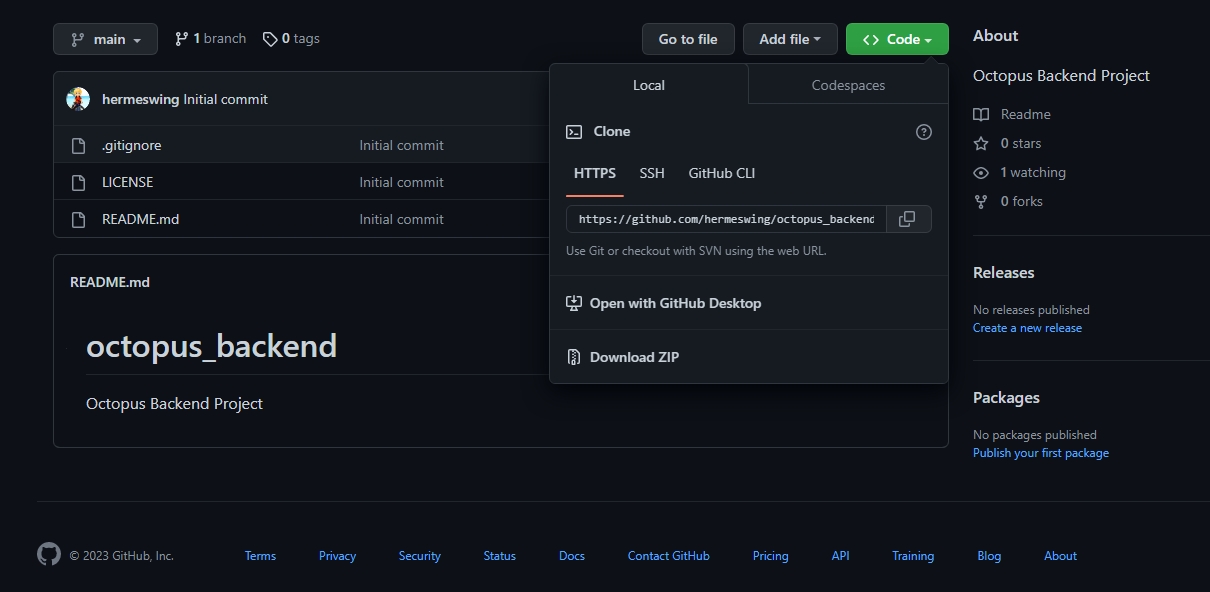The width and height of the screenshot is (1210, 592).
Task: Click Initial commit message for README.md row
Action: click(x=402, y=220)
